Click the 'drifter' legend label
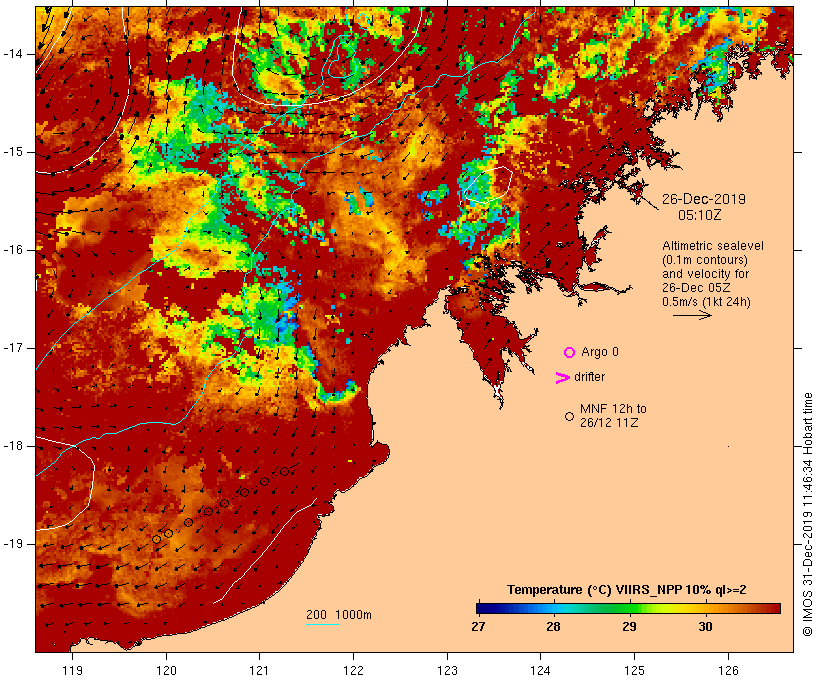The image size is (820, 680). click(x=589, y=377)
